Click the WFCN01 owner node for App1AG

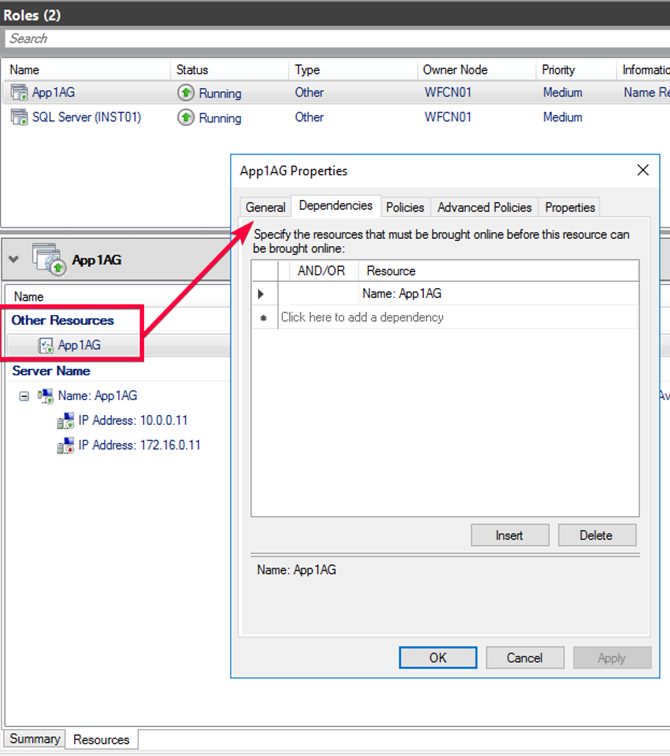tap(448, 93)
